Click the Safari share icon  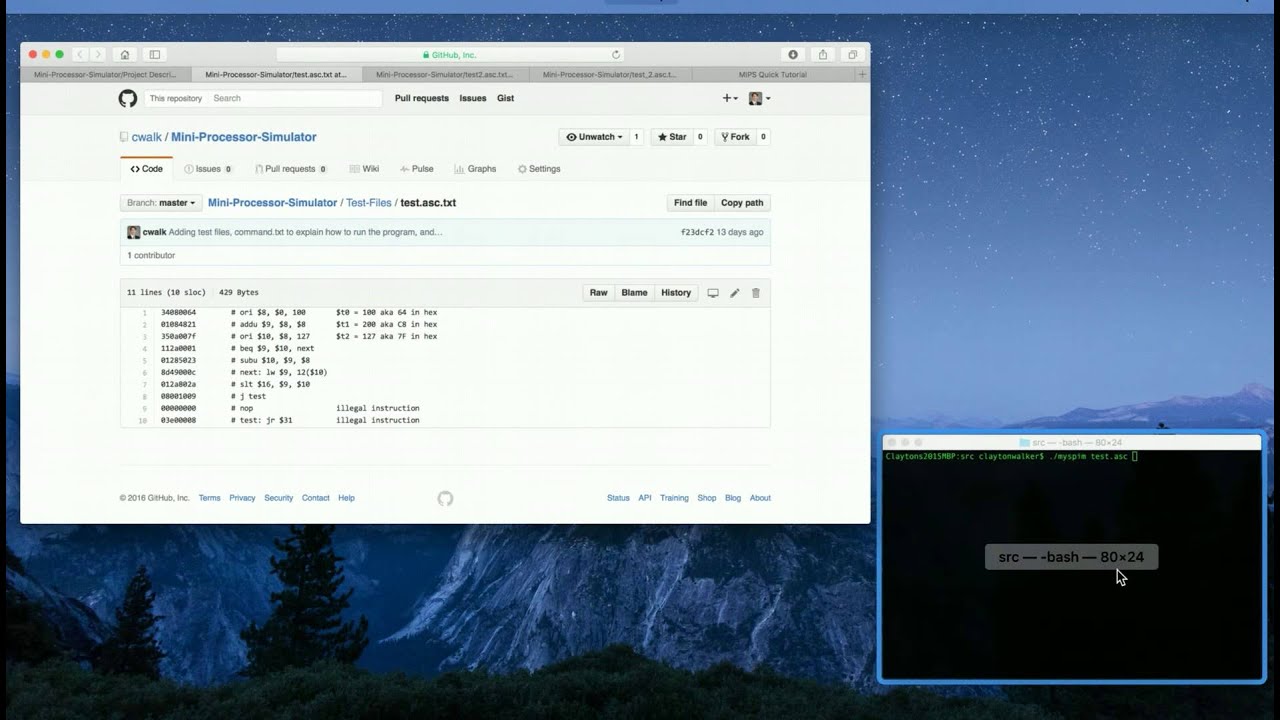pos(823,54)
